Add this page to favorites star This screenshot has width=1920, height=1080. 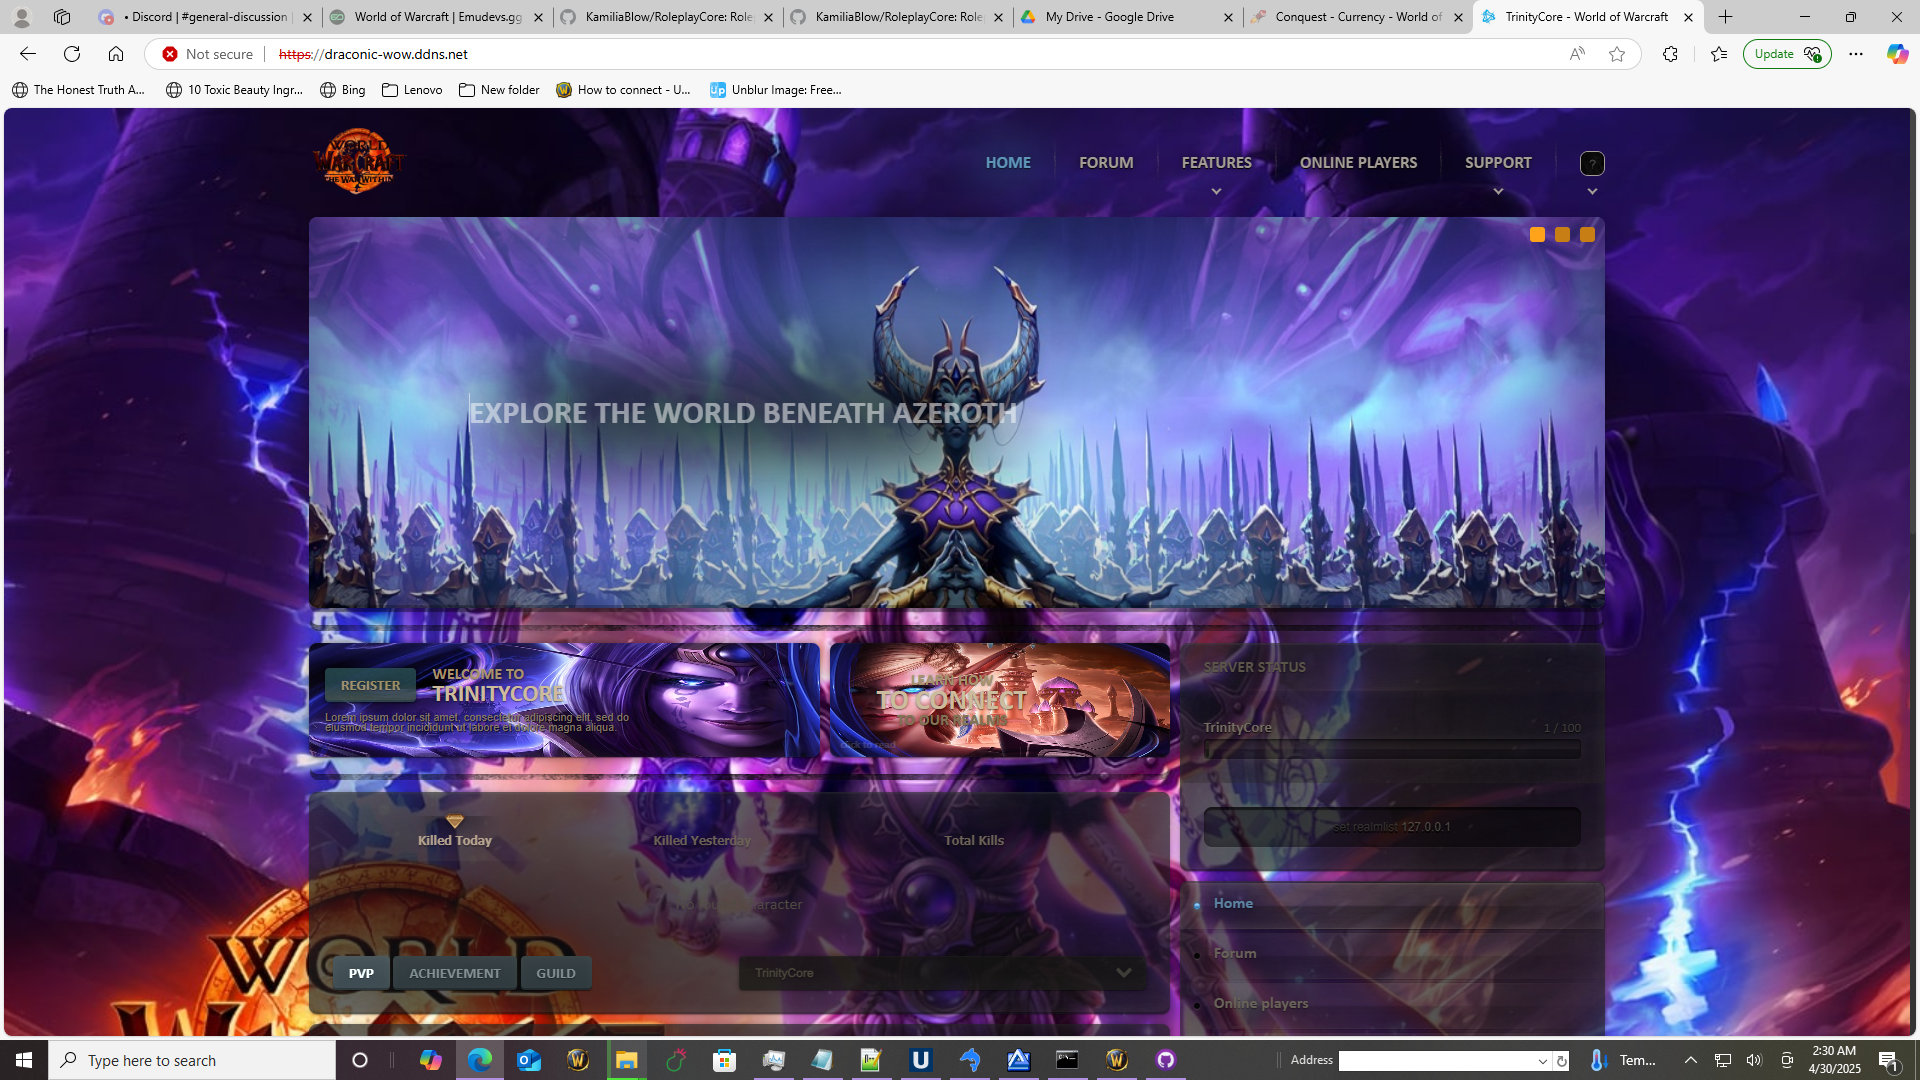pos(1617,54)
